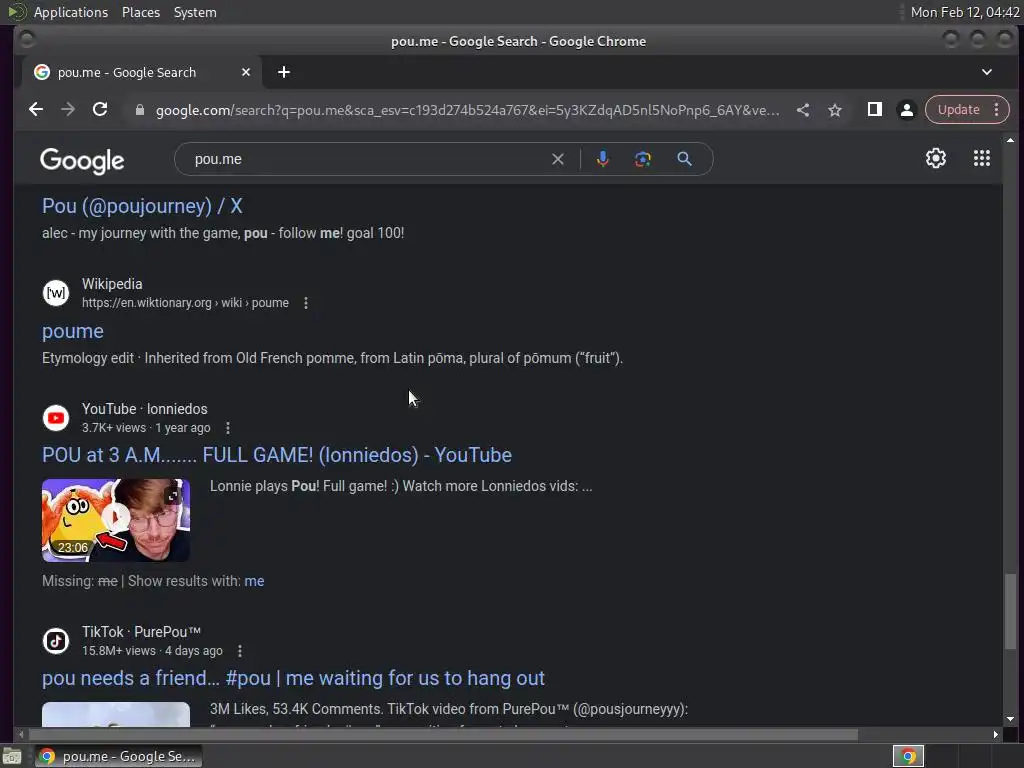Click the TikTok result favicon
The width and height of the screenshot is (1024, 768).
[56, 641]
